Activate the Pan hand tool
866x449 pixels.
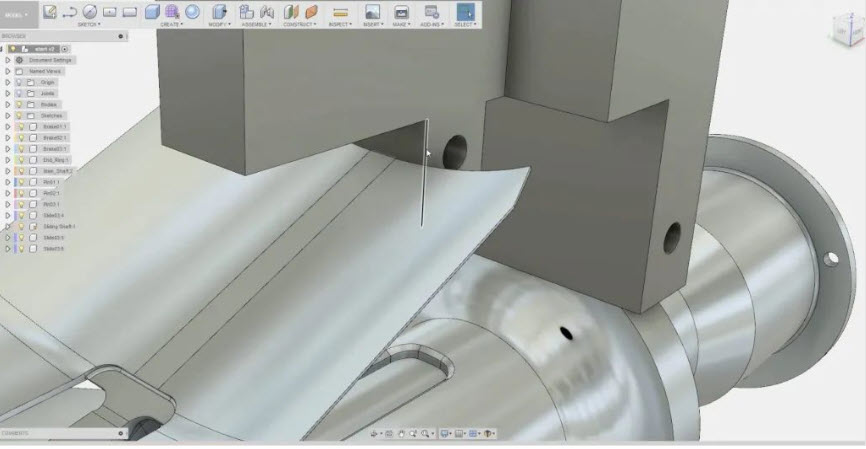pyautogui.click(x=401, y=434)
